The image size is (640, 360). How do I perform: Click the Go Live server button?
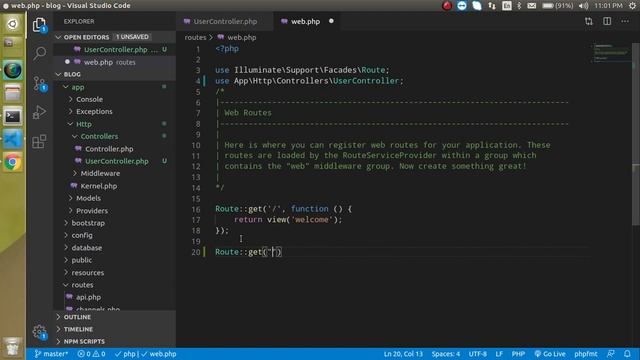(549, 354)
